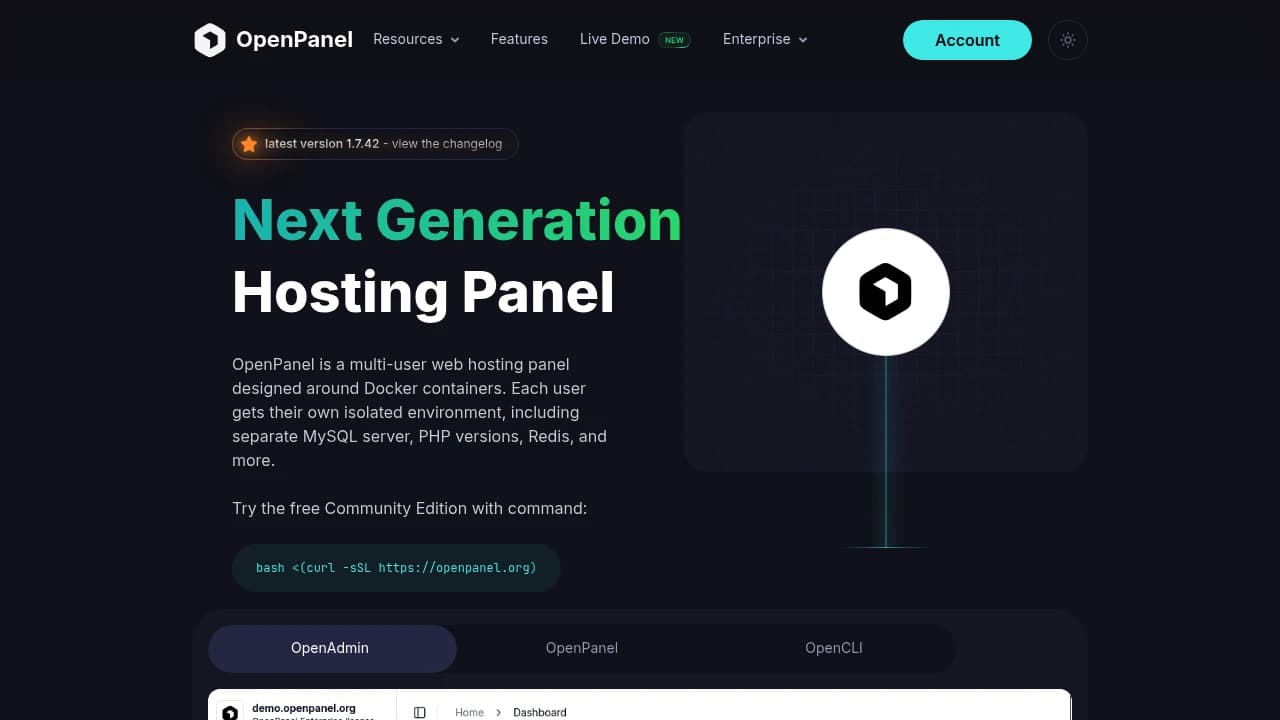Image resolution: width=1280 pixels, height=720 pixels.
Task: Click demo.openpanel.org title in preview
Action: (303, 708)
